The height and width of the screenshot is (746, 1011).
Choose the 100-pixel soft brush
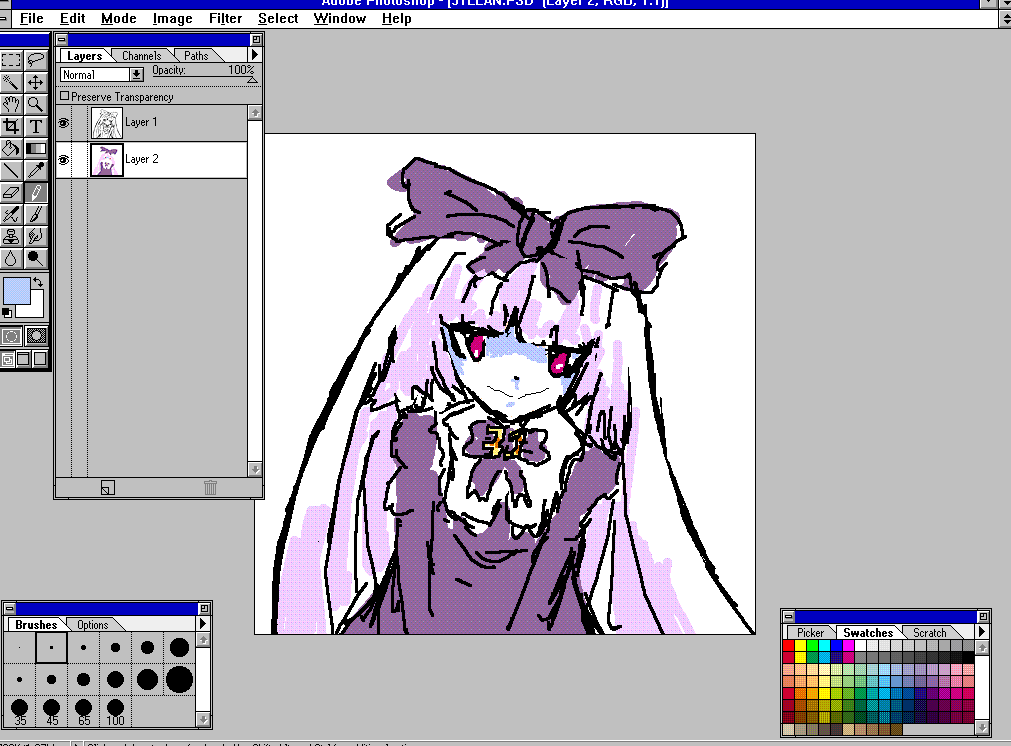pos(115,712)
